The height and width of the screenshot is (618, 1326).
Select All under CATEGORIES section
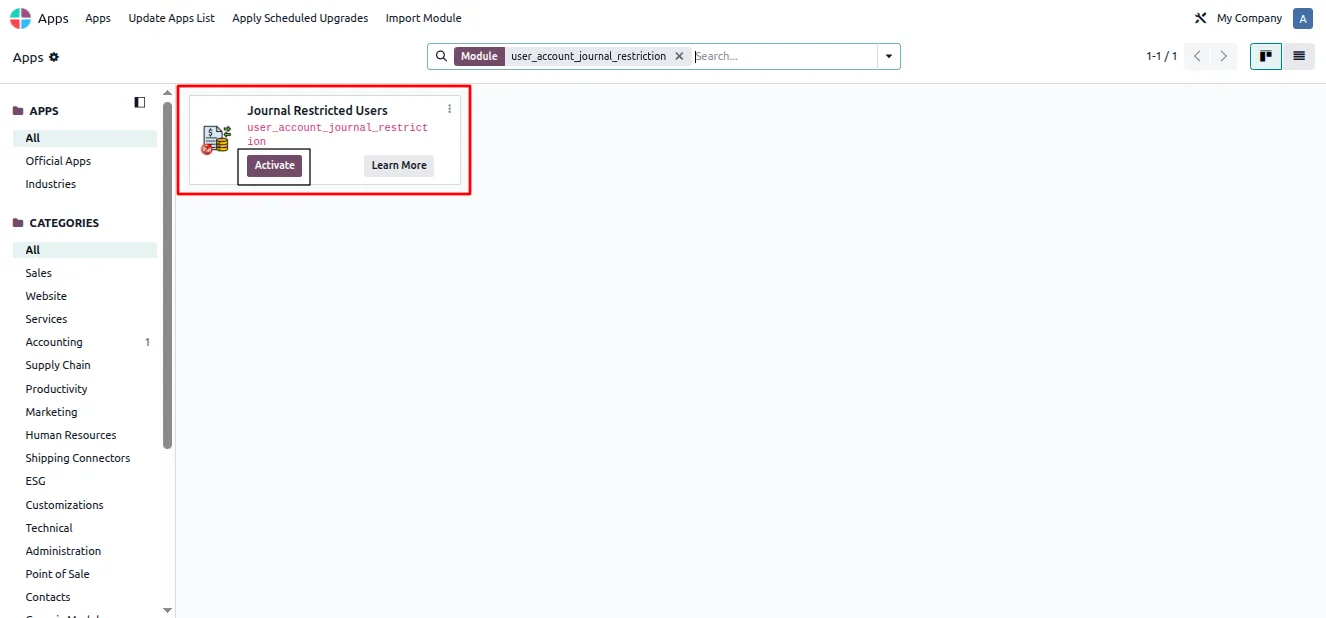click(x=84, y=250)
